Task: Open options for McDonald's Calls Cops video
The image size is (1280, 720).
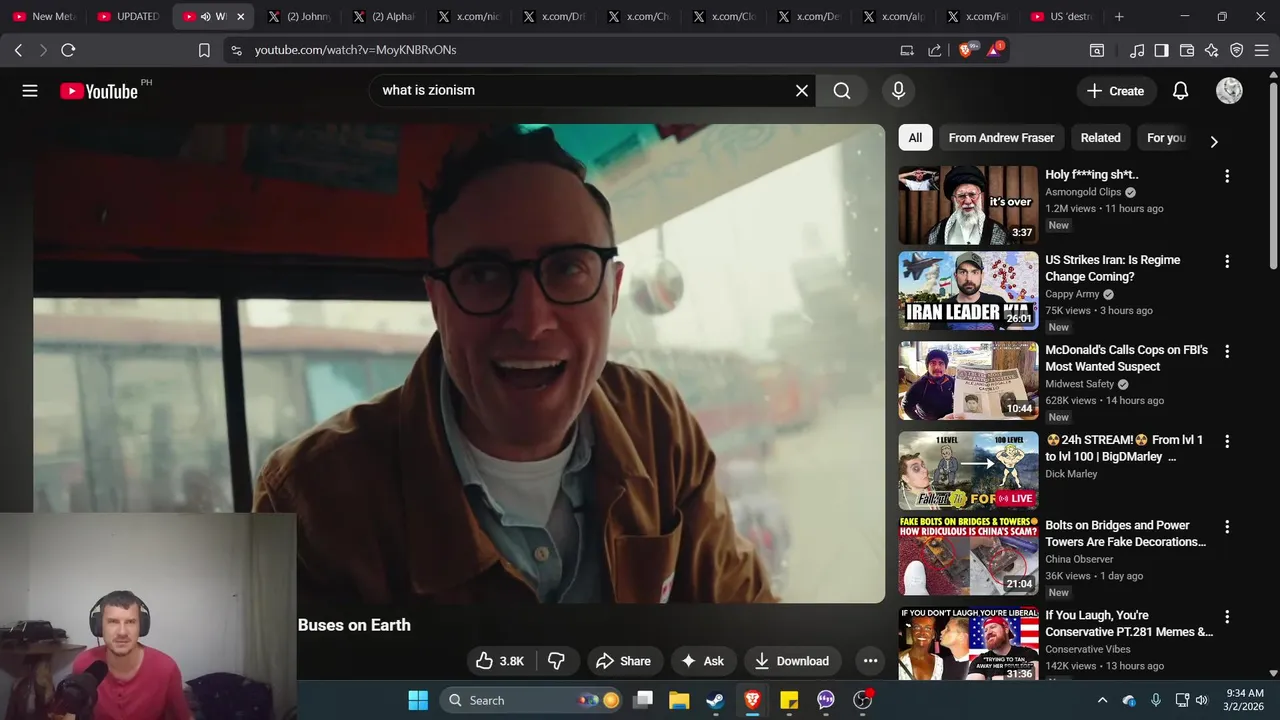Action: 1227,351
